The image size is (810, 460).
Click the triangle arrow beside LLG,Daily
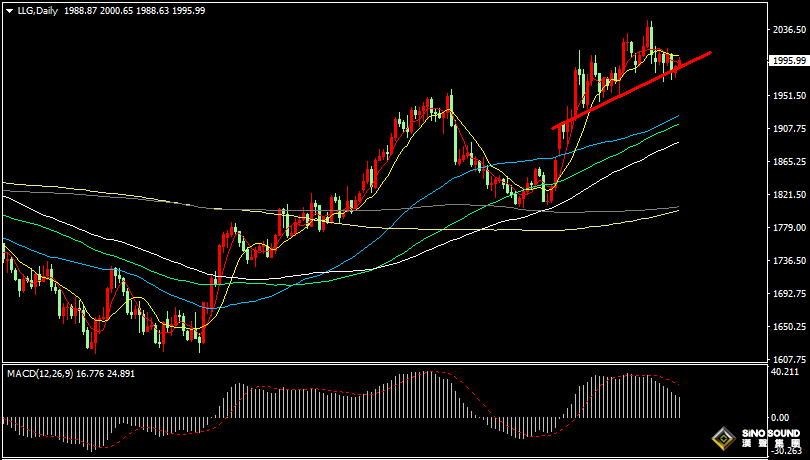tap(9, 9)
